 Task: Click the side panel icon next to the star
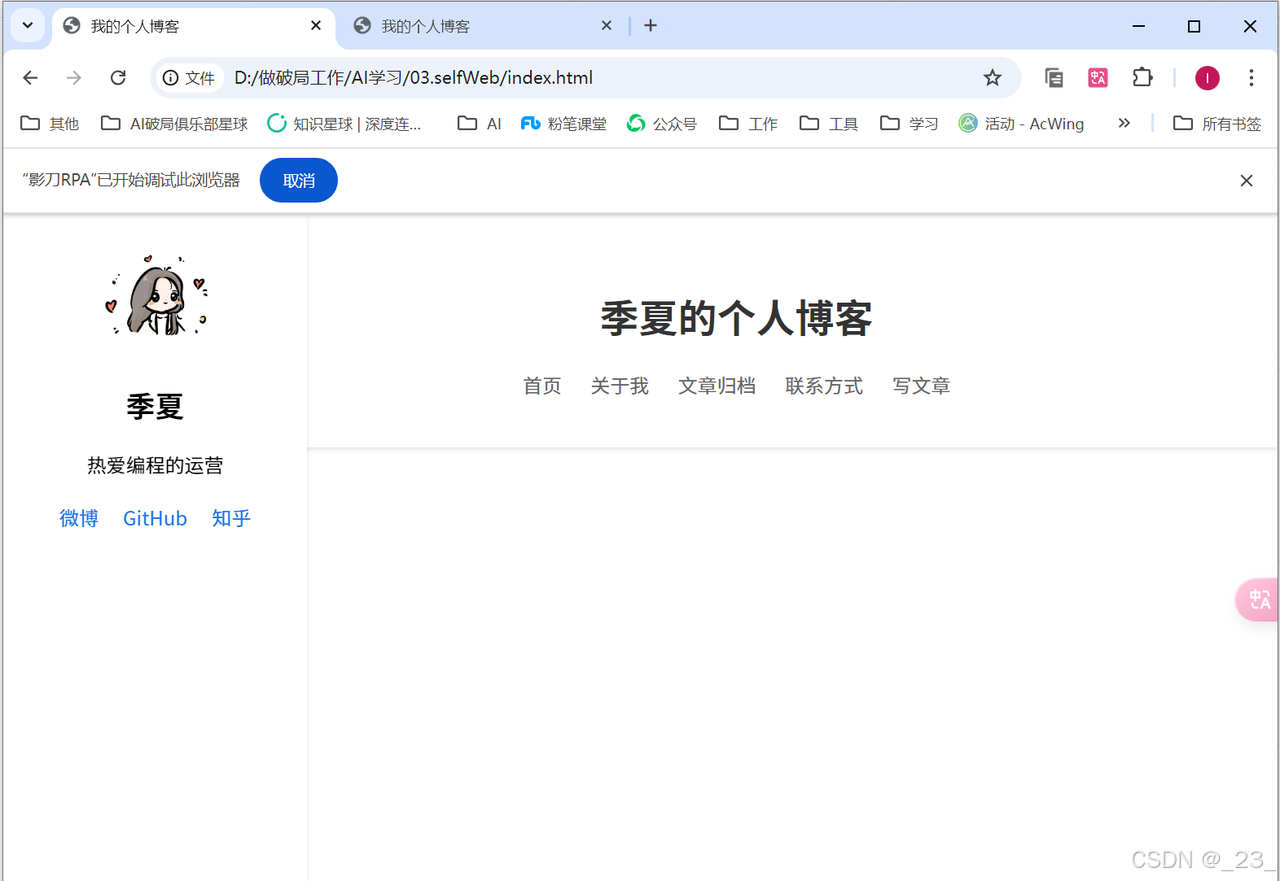pyautogui.click(x=1053, y=77)
